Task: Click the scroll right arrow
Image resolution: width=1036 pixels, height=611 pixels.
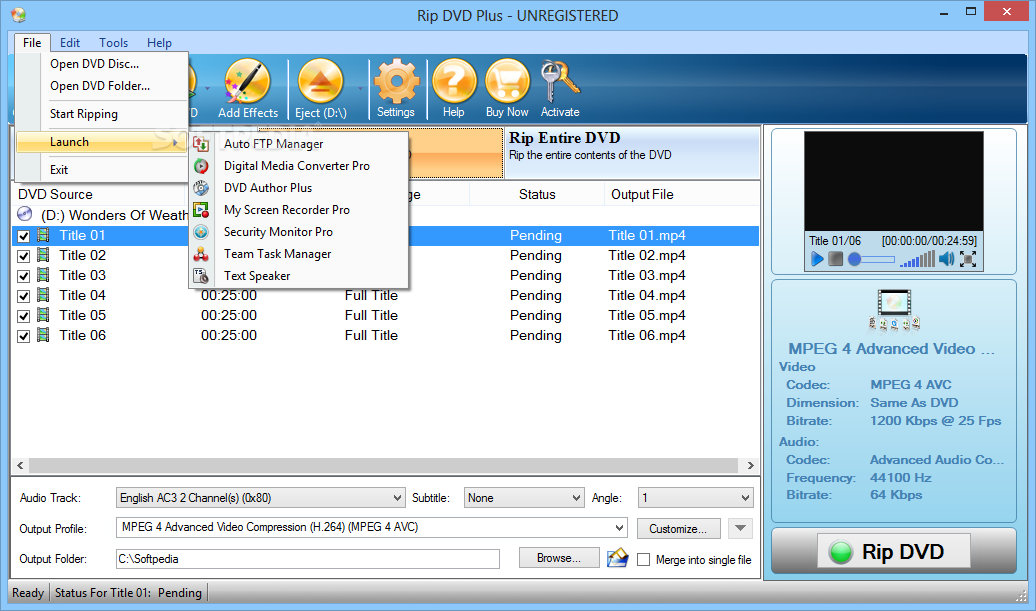Action: [751, 465]
